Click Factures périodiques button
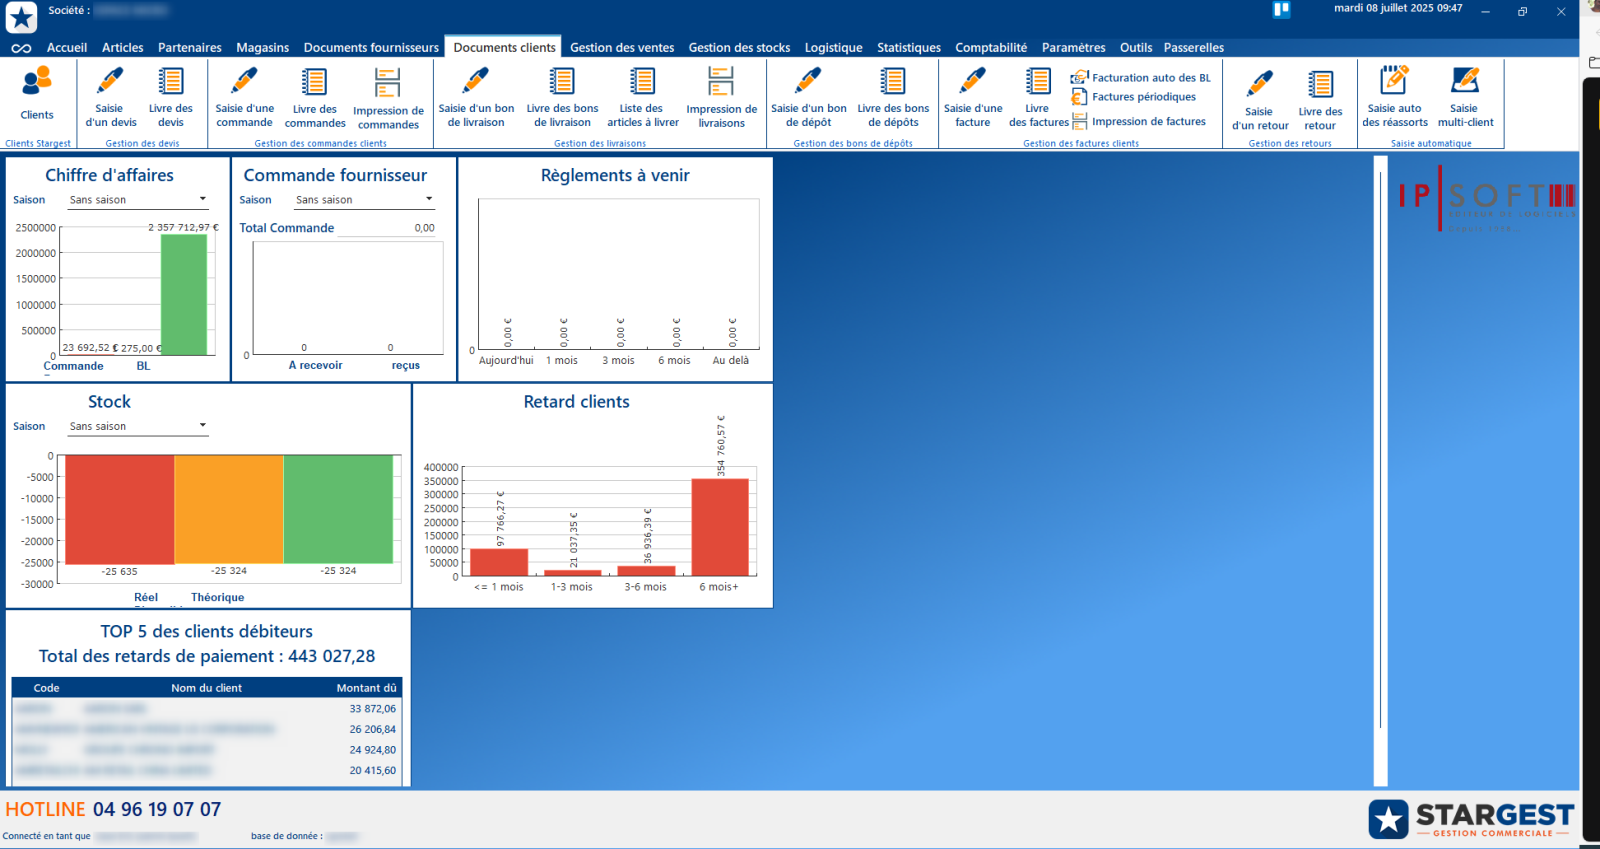The height and width of the screenshot is (849, 1600). coord(1143,97)
